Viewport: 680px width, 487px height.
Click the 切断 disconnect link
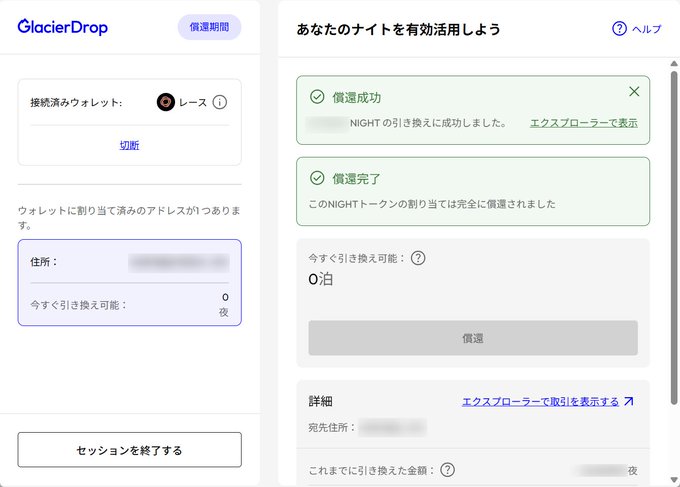tap(129, 145)
